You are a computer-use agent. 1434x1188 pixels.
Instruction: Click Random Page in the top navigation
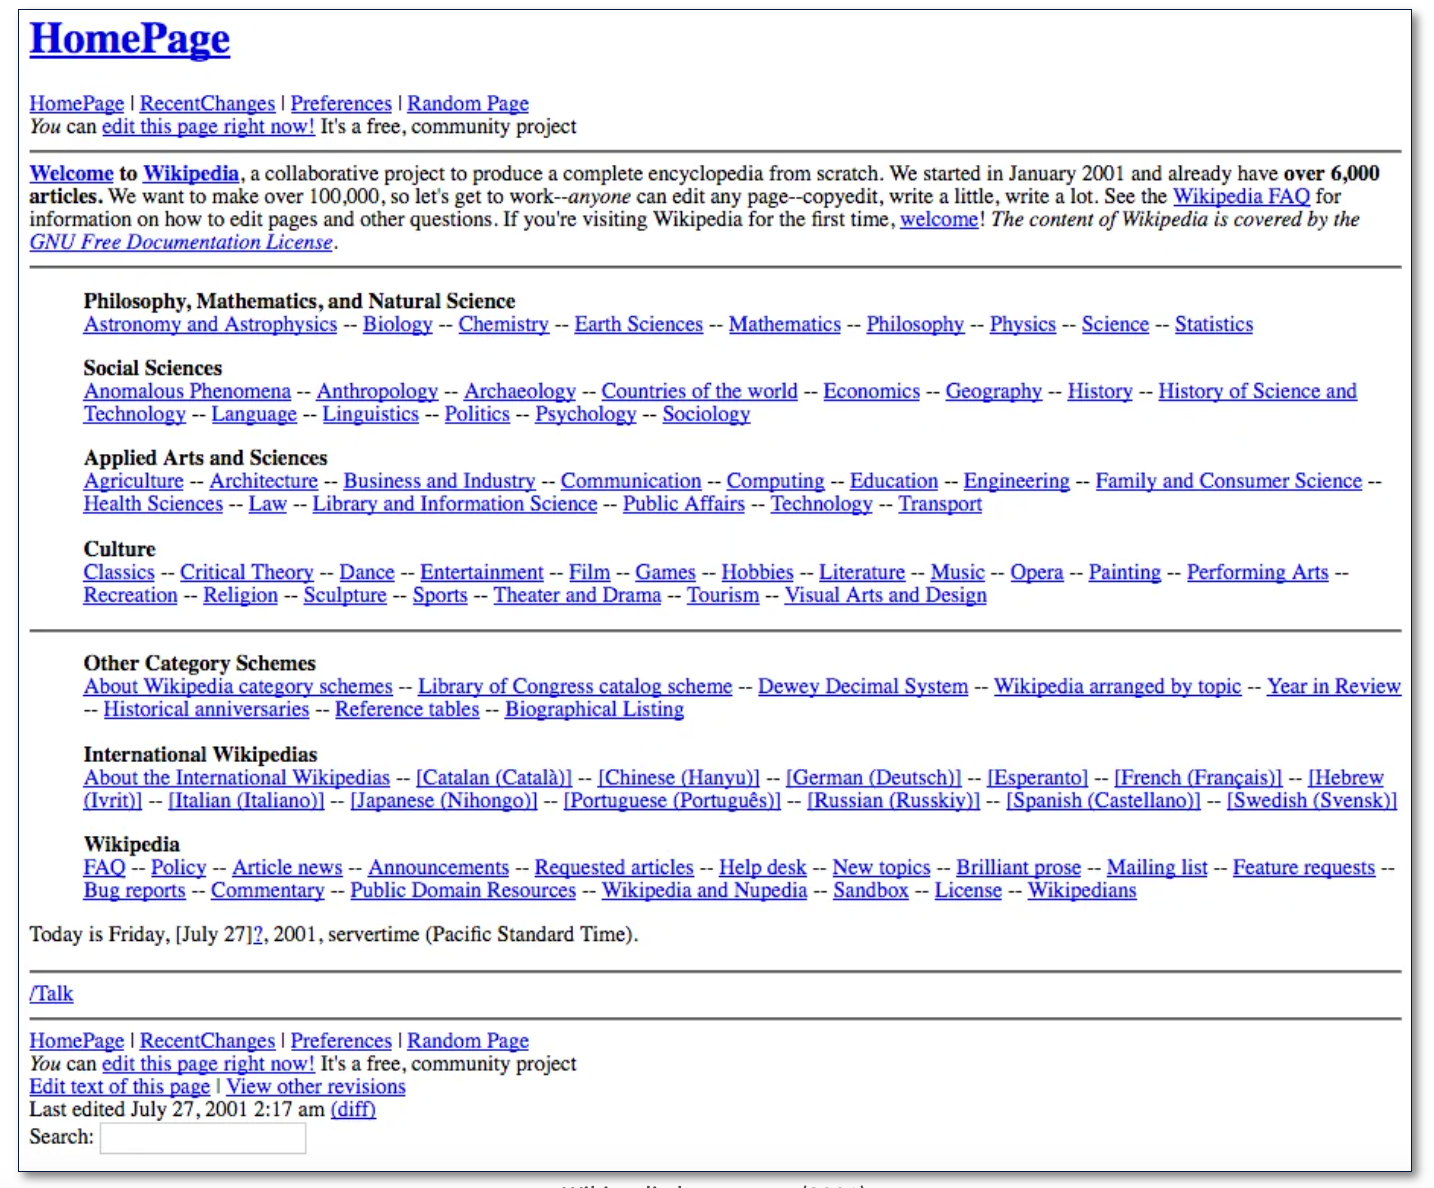click(x=467, y=104)
